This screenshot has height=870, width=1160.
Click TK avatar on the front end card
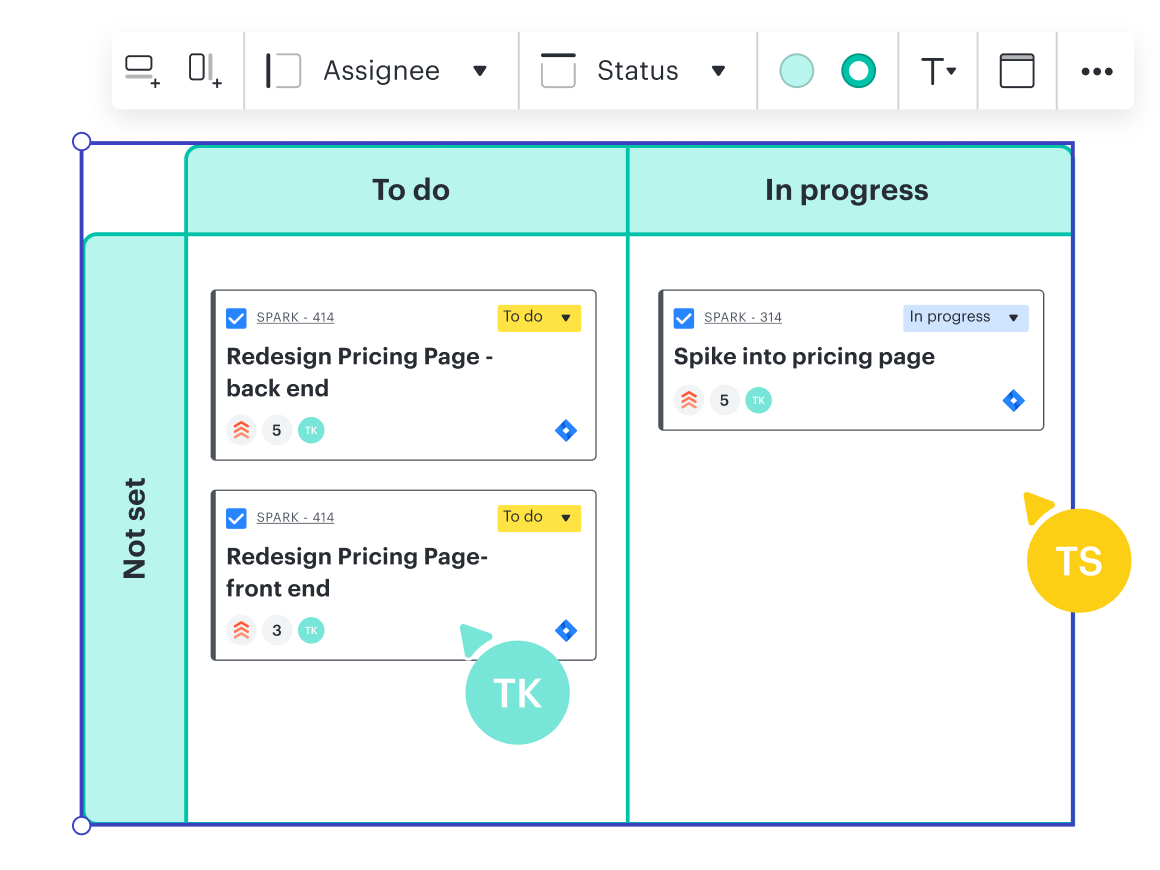point(311,630)
